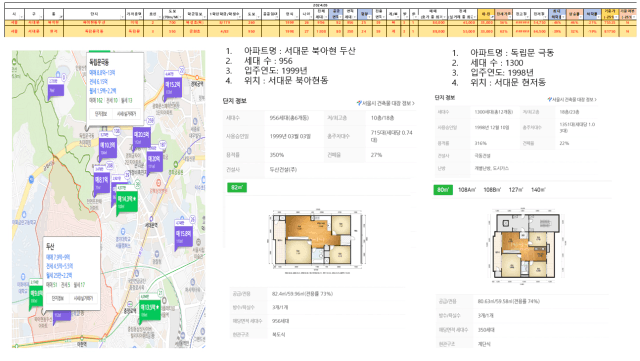Screen dimensions: 640x361
Task: Open the 매20.9억 price marker on map
Action: [142, 137]
